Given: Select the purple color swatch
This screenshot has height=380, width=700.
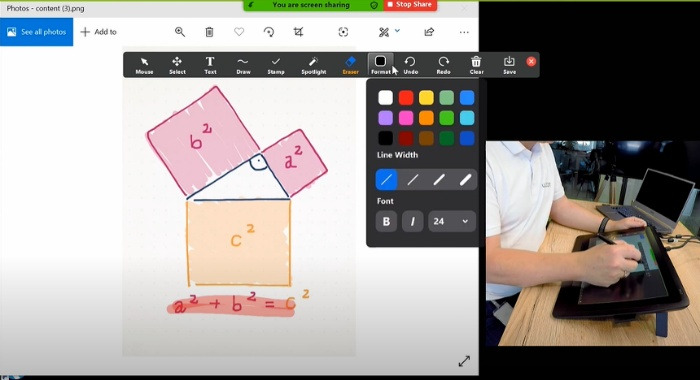Looking at the screenshot, I should click(385, 118).
